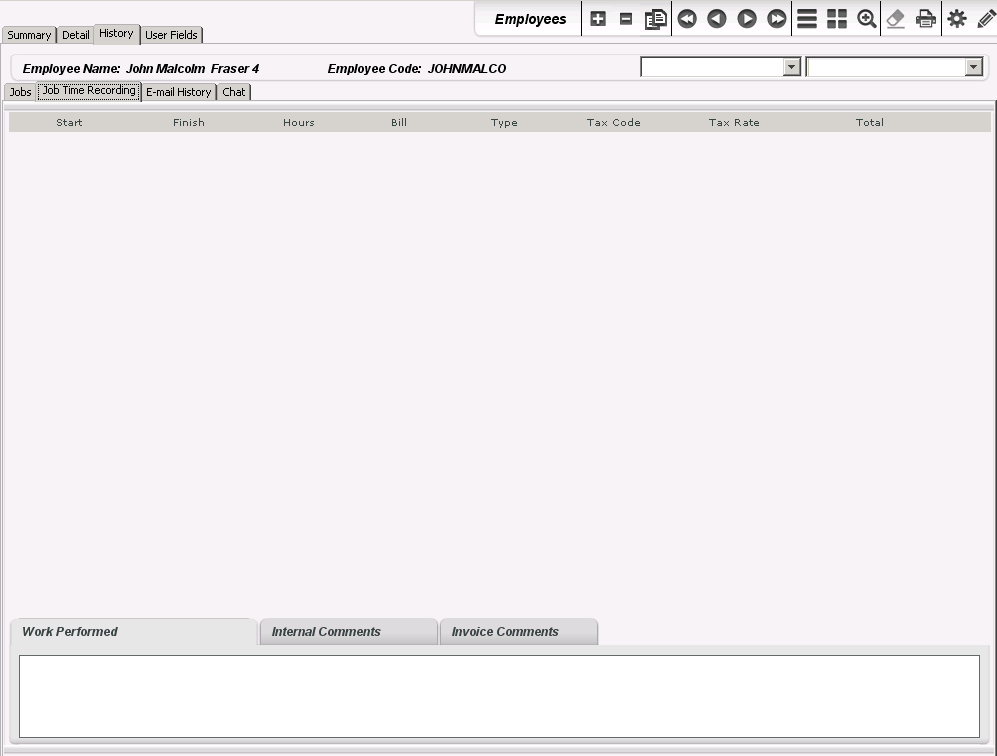Click the print icon

(x=926, y=19)
